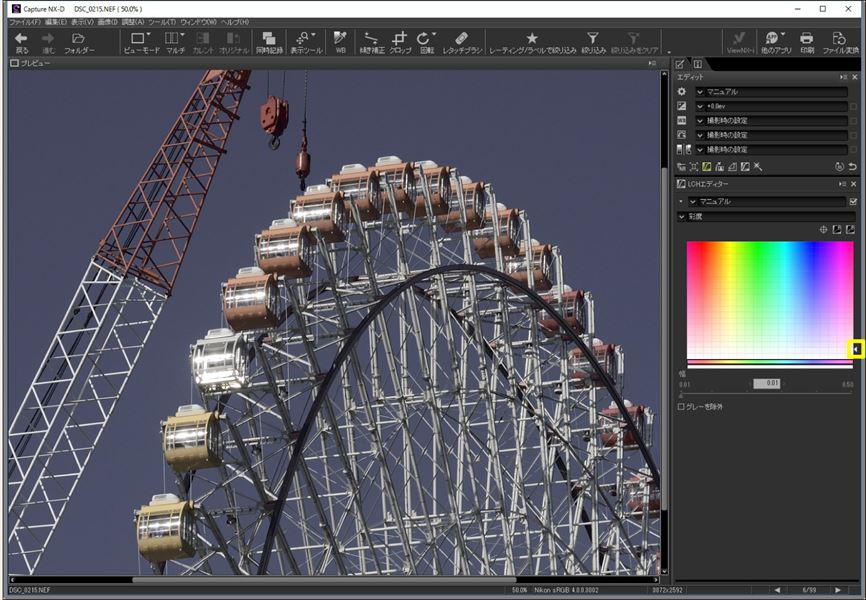Toggle the checkbox beside the white balance row
This screenshot has height=600, width=866.
click(854, 120)
